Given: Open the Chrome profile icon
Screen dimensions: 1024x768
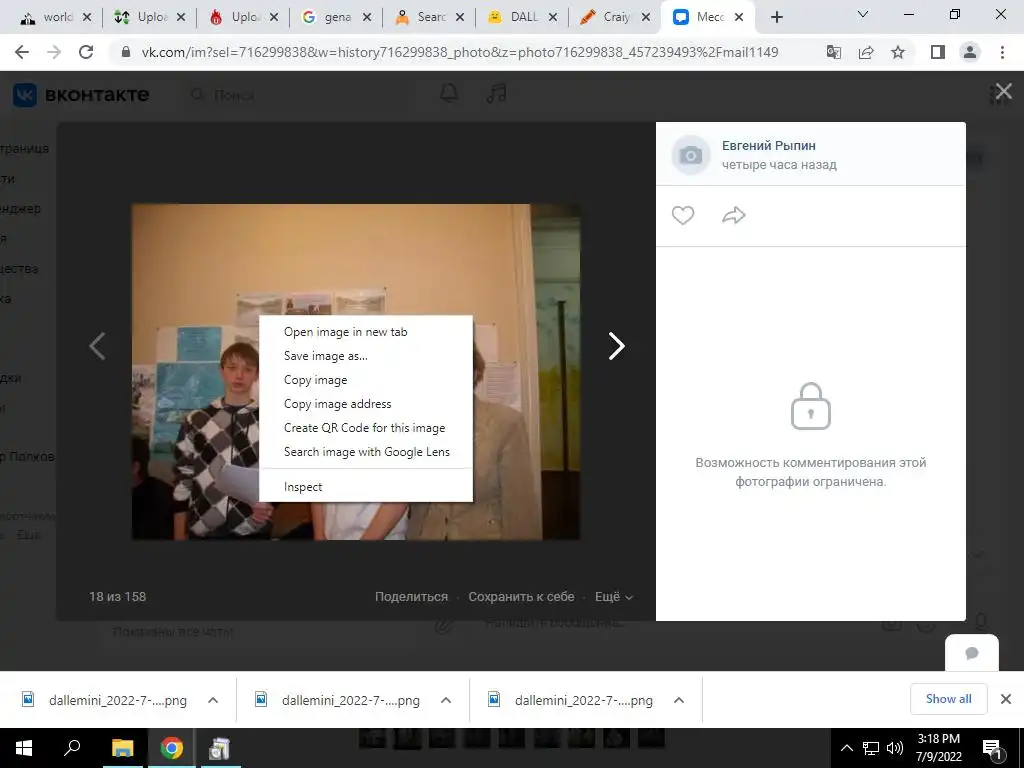Looking at the screenshot, I should (970, 52).
